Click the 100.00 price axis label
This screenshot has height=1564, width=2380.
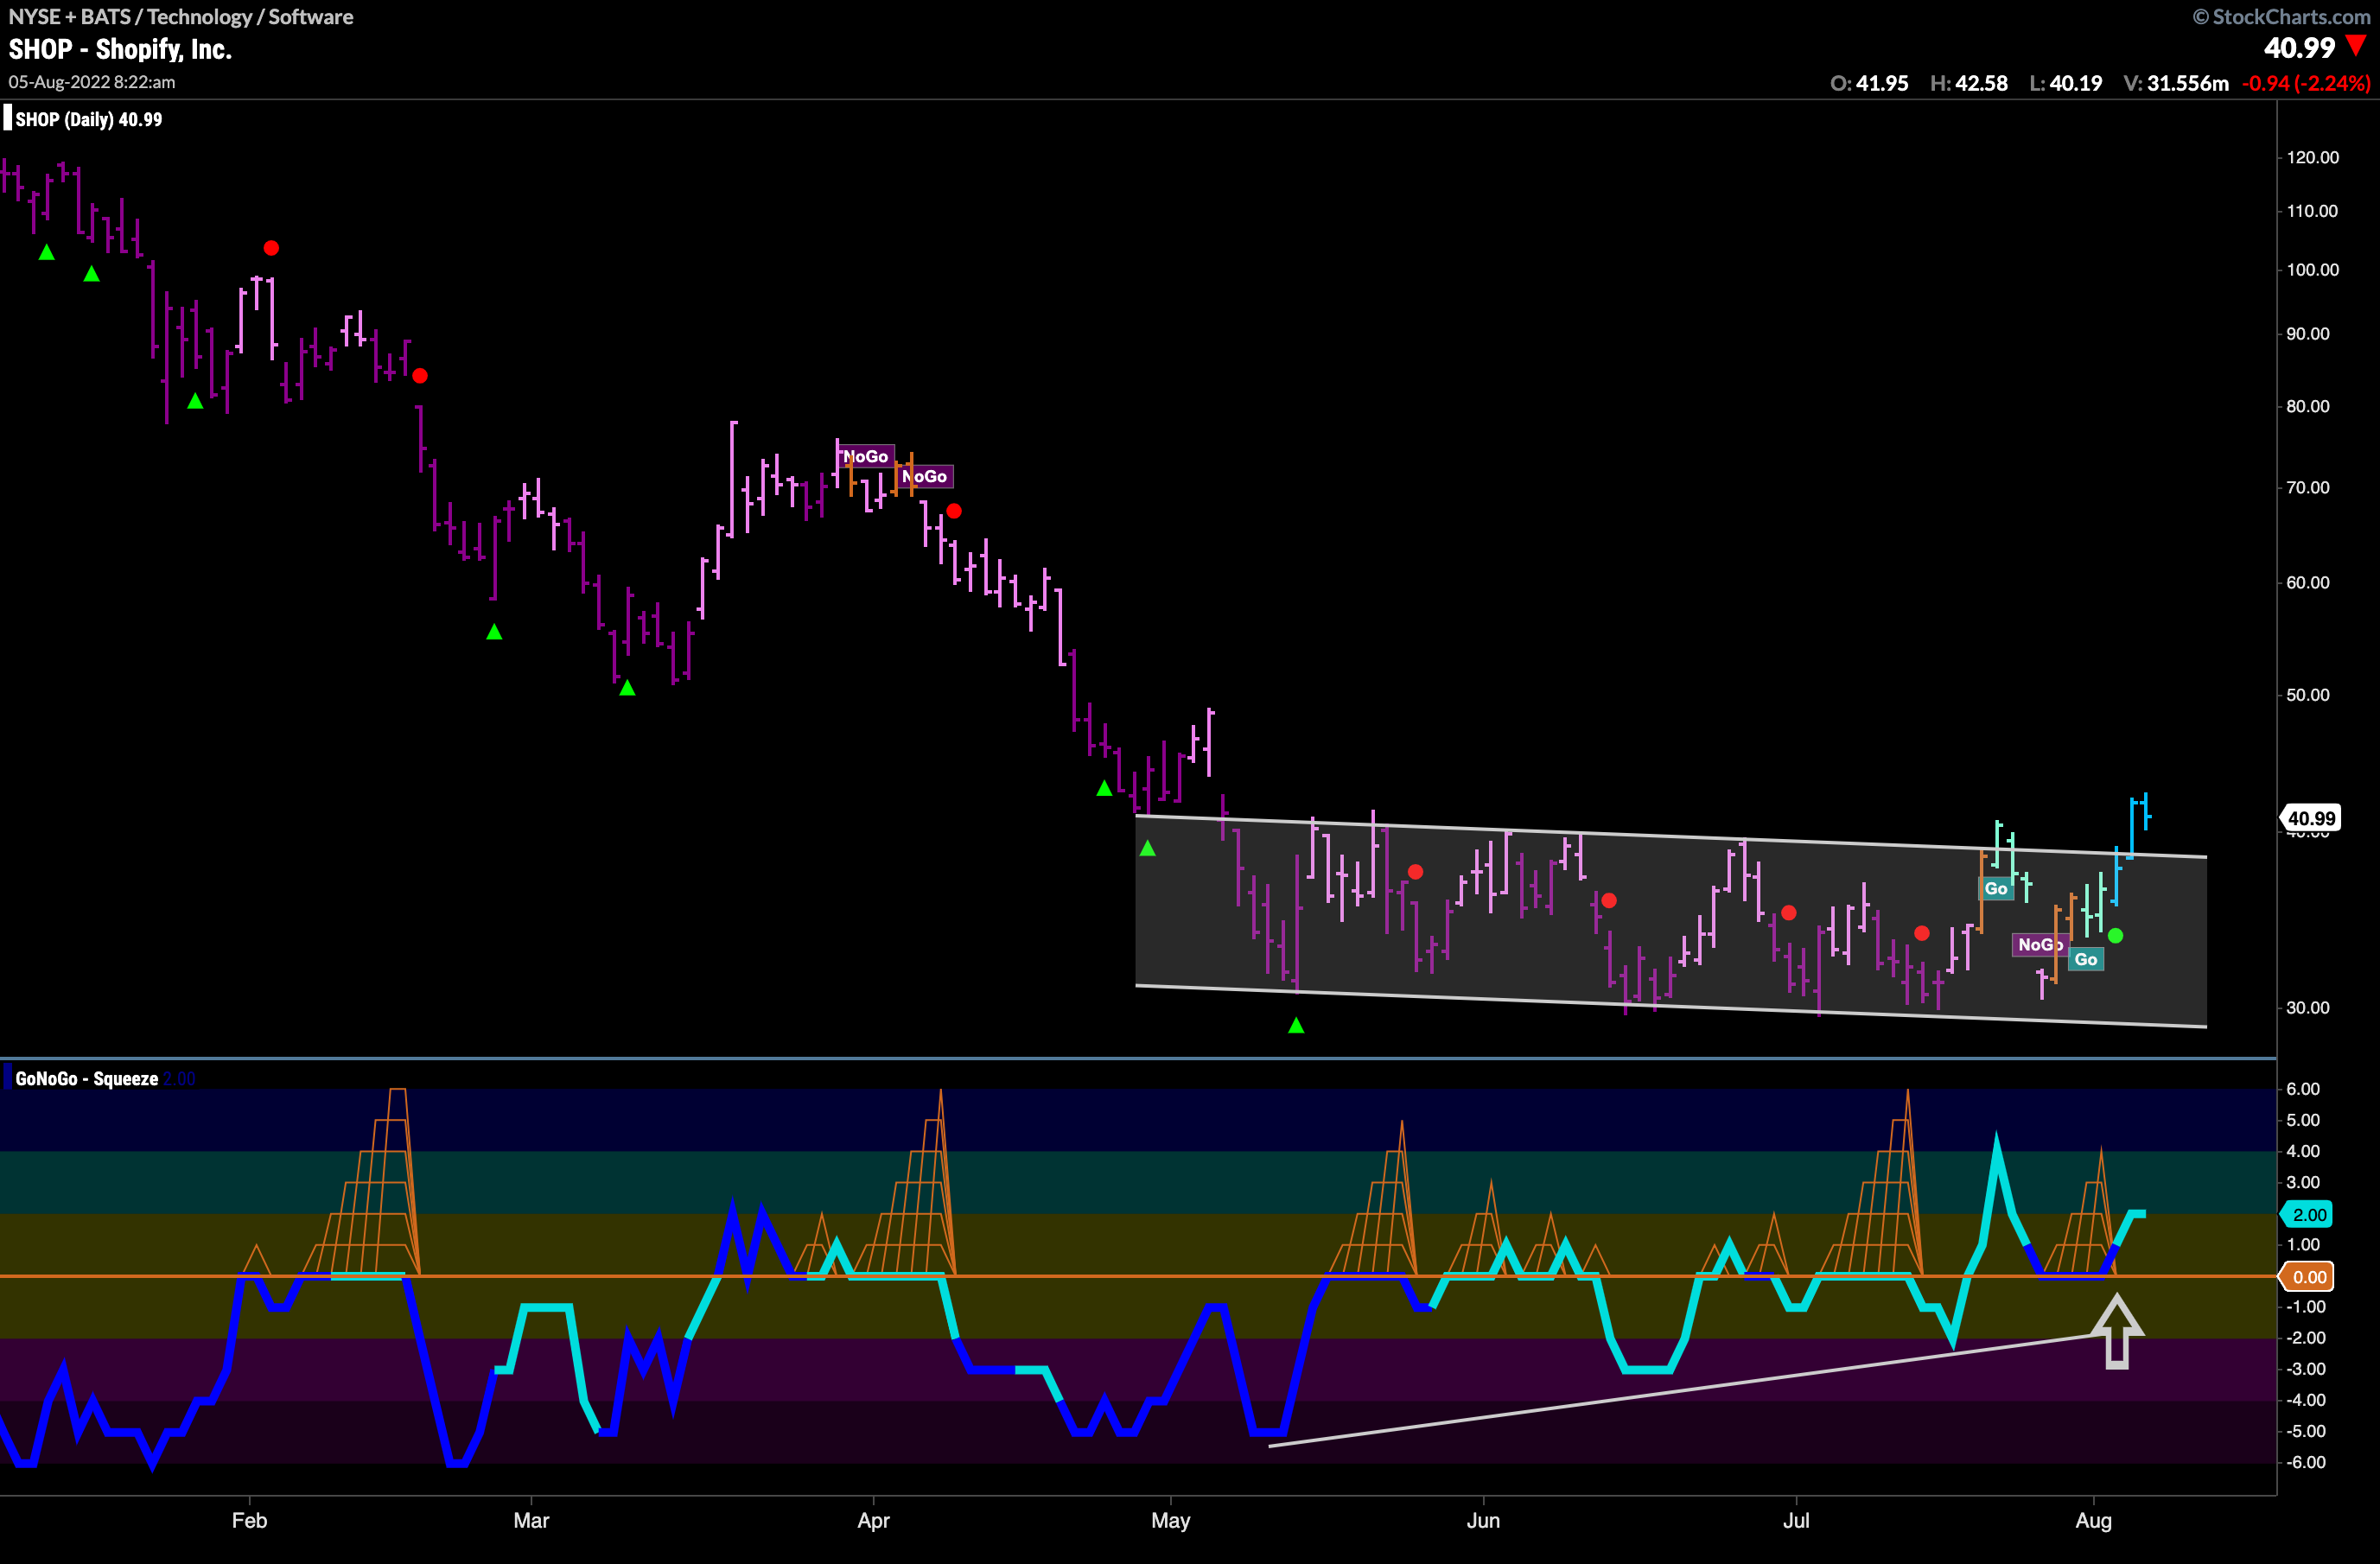coord(2313,270)
